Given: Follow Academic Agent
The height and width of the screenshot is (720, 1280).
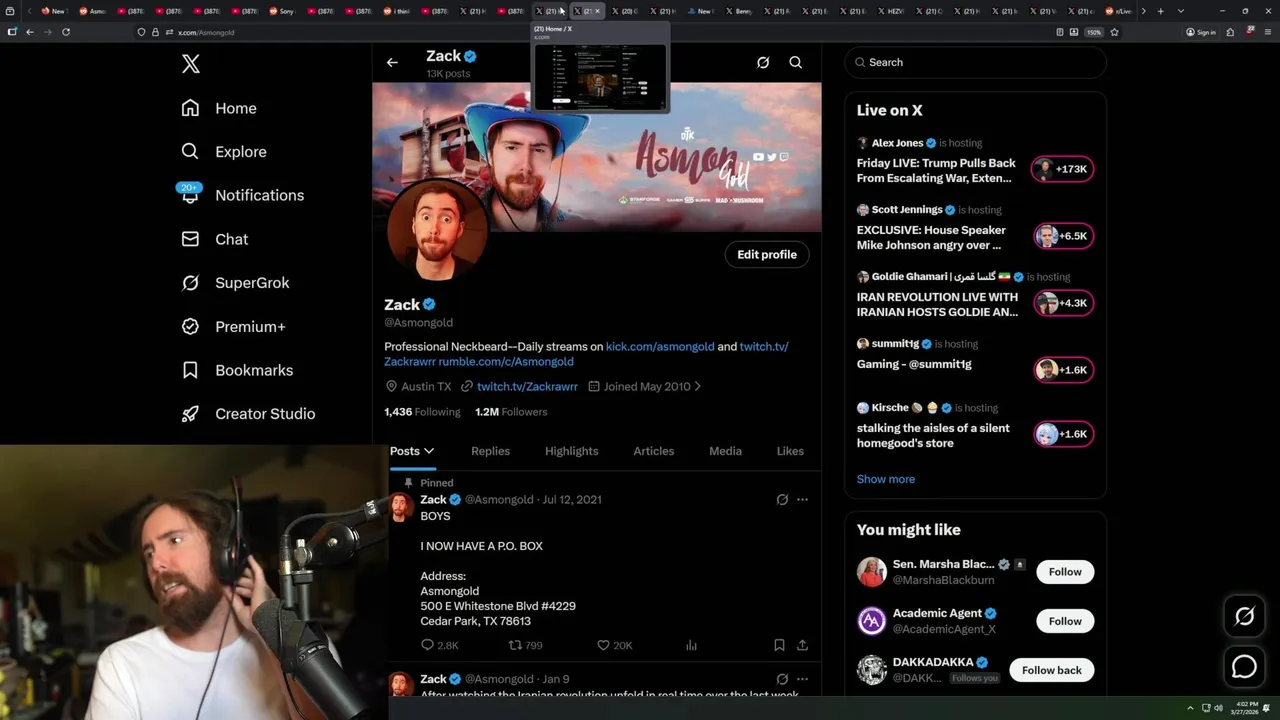Looking at the screenshot, I should pos(1065,621).
